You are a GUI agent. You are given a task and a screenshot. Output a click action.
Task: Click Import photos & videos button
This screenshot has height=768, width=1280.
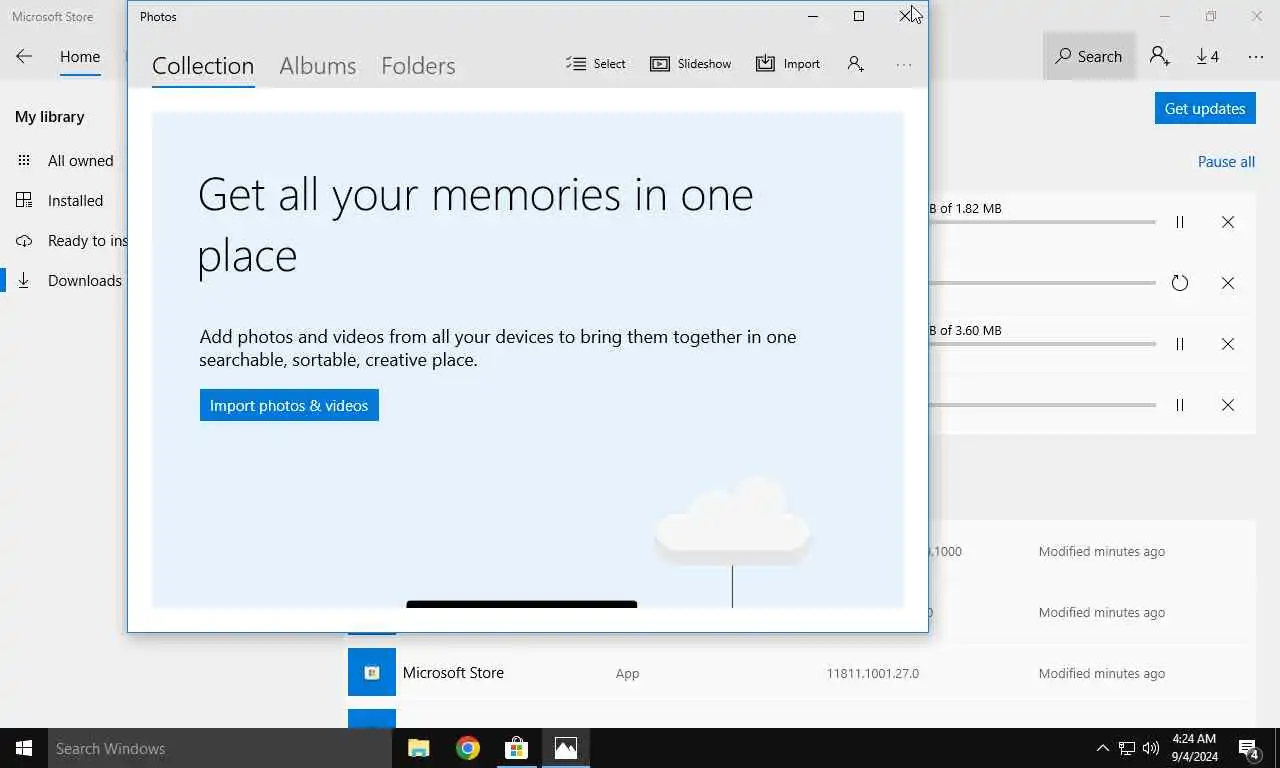pyautogui.click(x=289, y=405)
